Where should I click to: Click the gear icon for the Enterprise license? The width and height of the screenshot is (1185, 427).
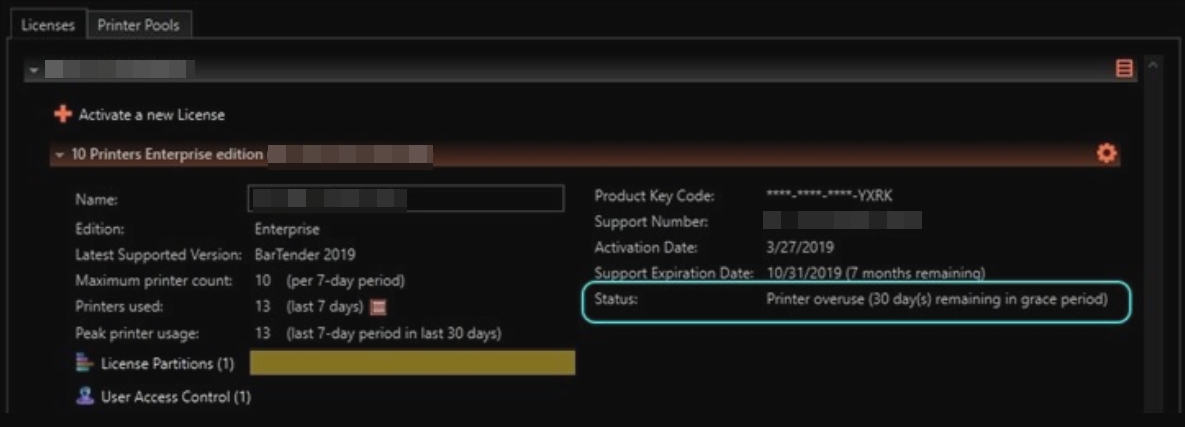[1106, 154]
